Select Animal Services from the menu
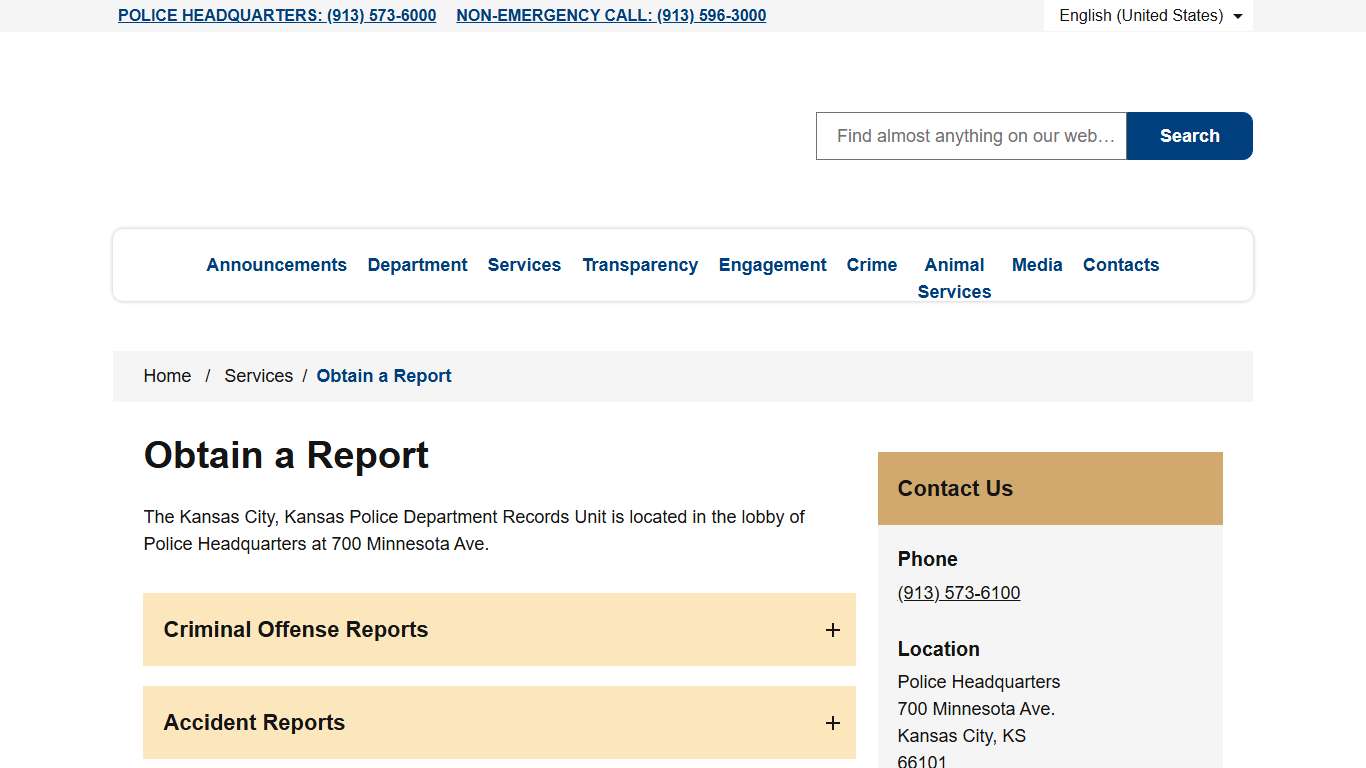This screenshot has width=1366, height=768. (x=954, y=278)
